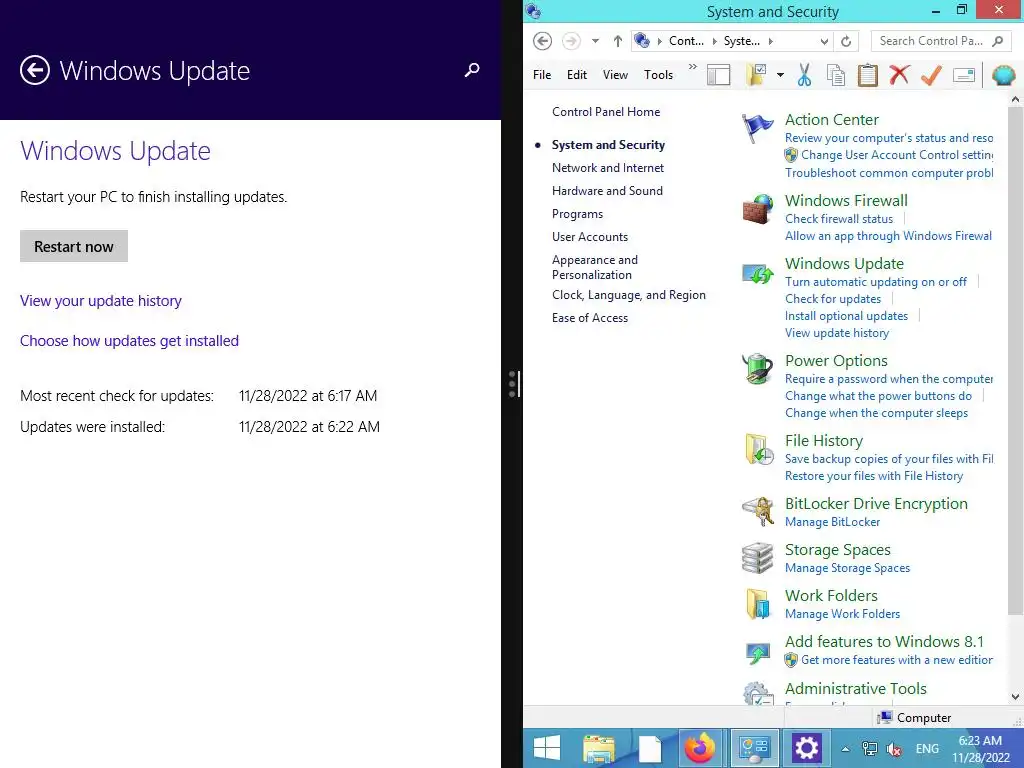Open the View menu

point(615,74)
